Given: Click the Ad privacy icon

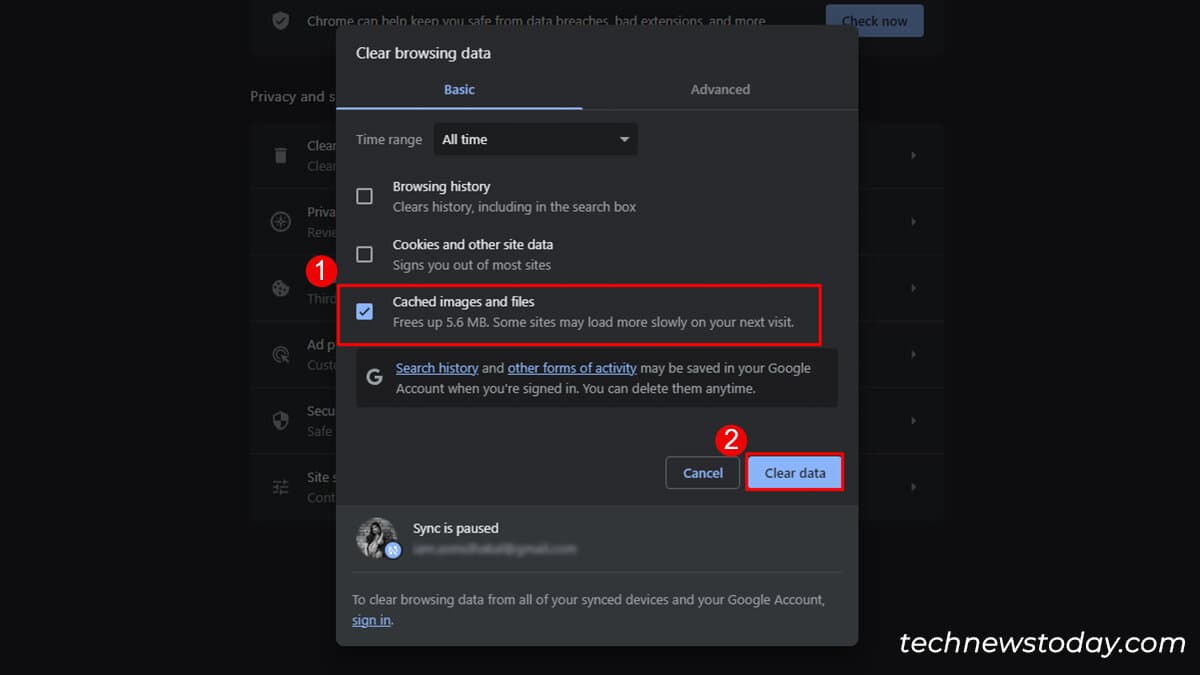Looking at the screenshot, I should click(x=281, y=354).
